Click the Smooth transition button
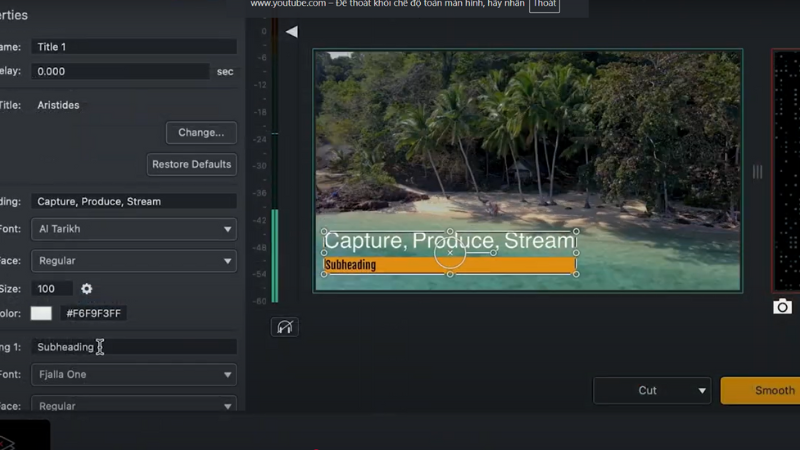The height and width of the screenshot is (450, 800). [x=760, y=390]
